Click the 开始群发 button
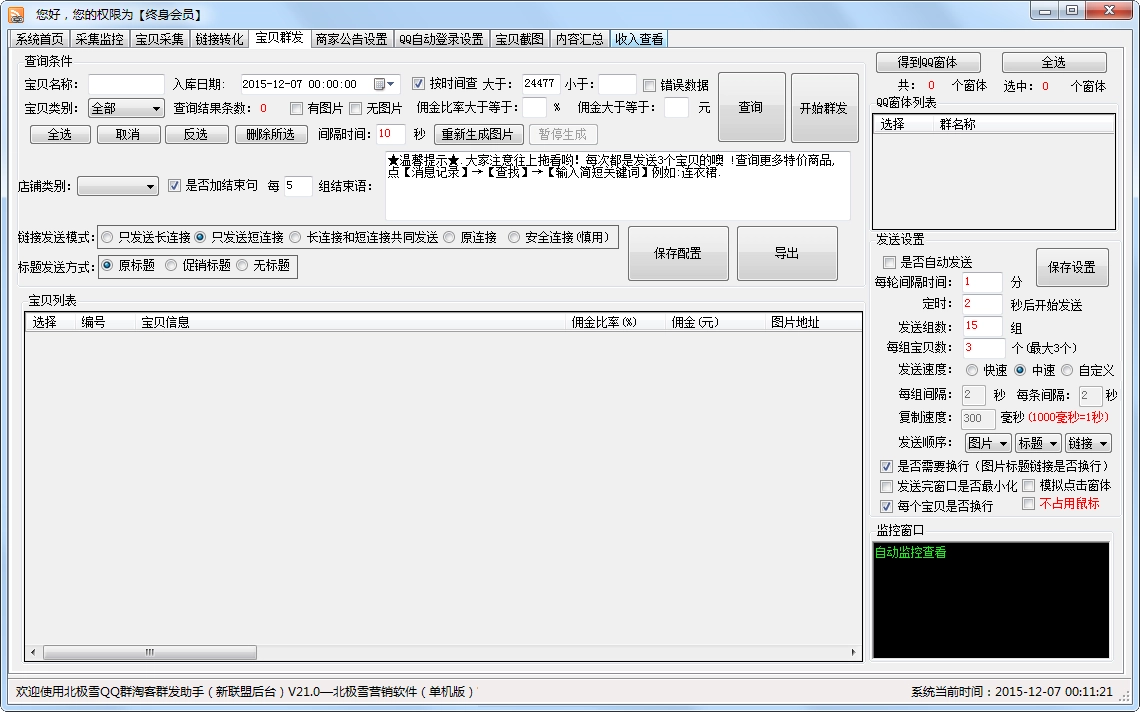Screen dimensions: 1140x712 824,108
